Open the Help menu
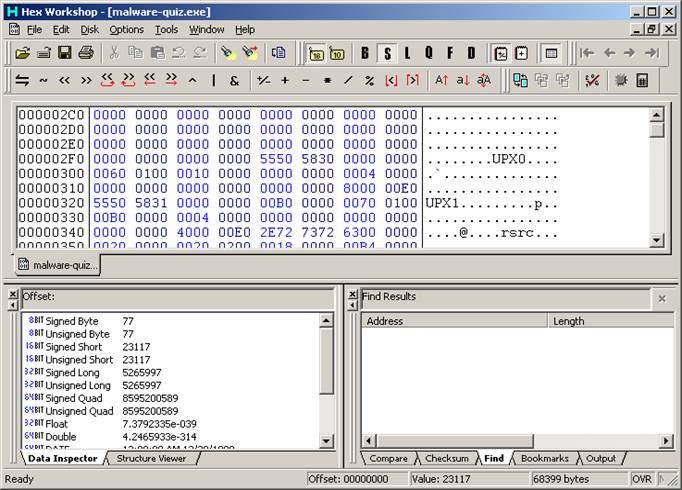 tap(245, 30)
